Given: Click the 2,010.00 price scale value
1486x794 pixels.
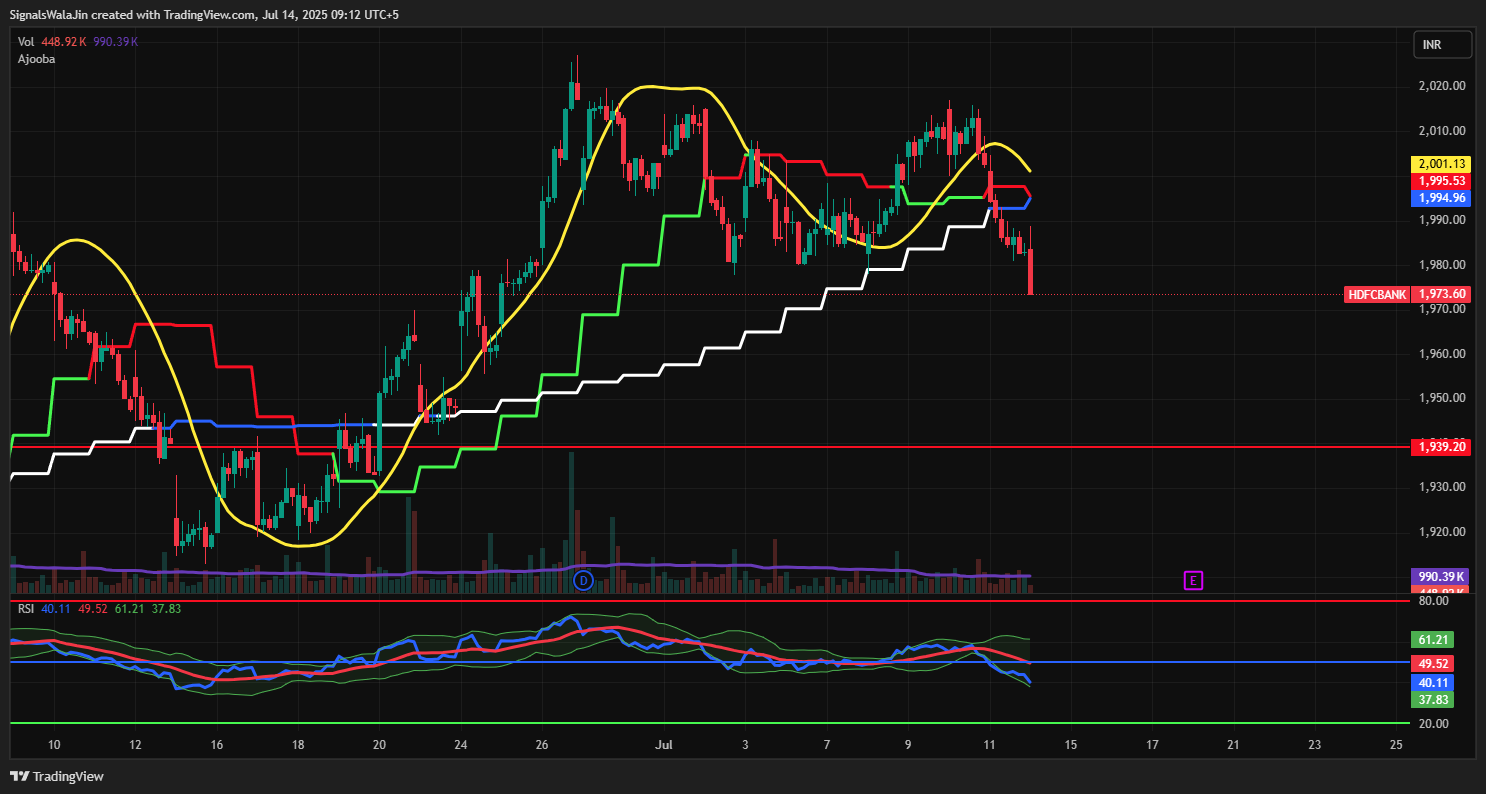Looking at the screenshot, I should 1442,131.
